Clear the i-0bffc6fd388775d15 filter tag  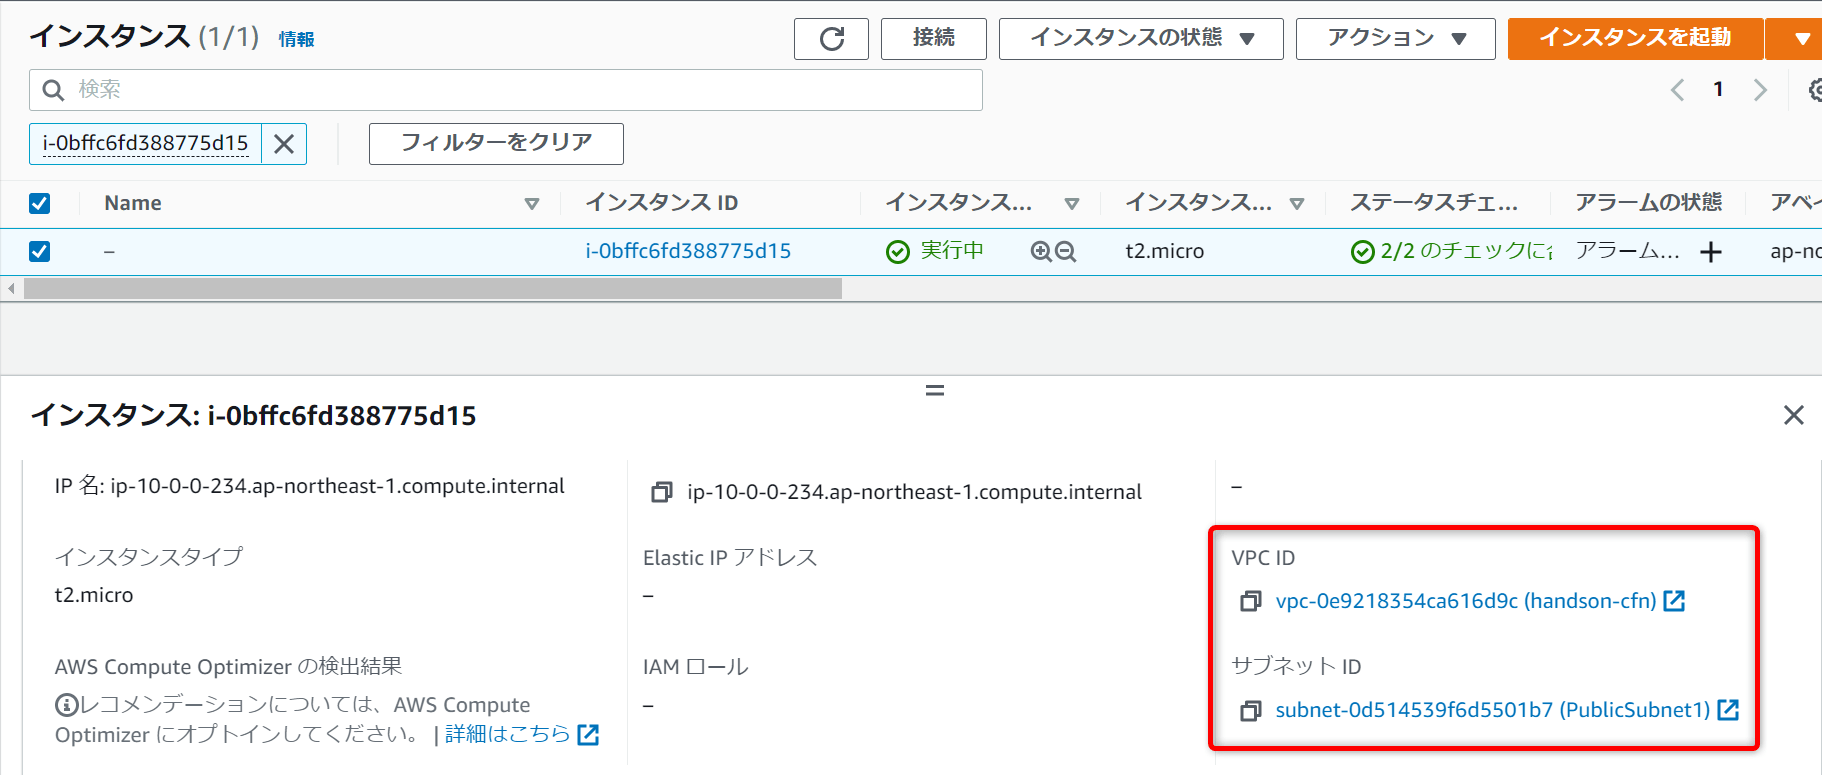[284, 144]
